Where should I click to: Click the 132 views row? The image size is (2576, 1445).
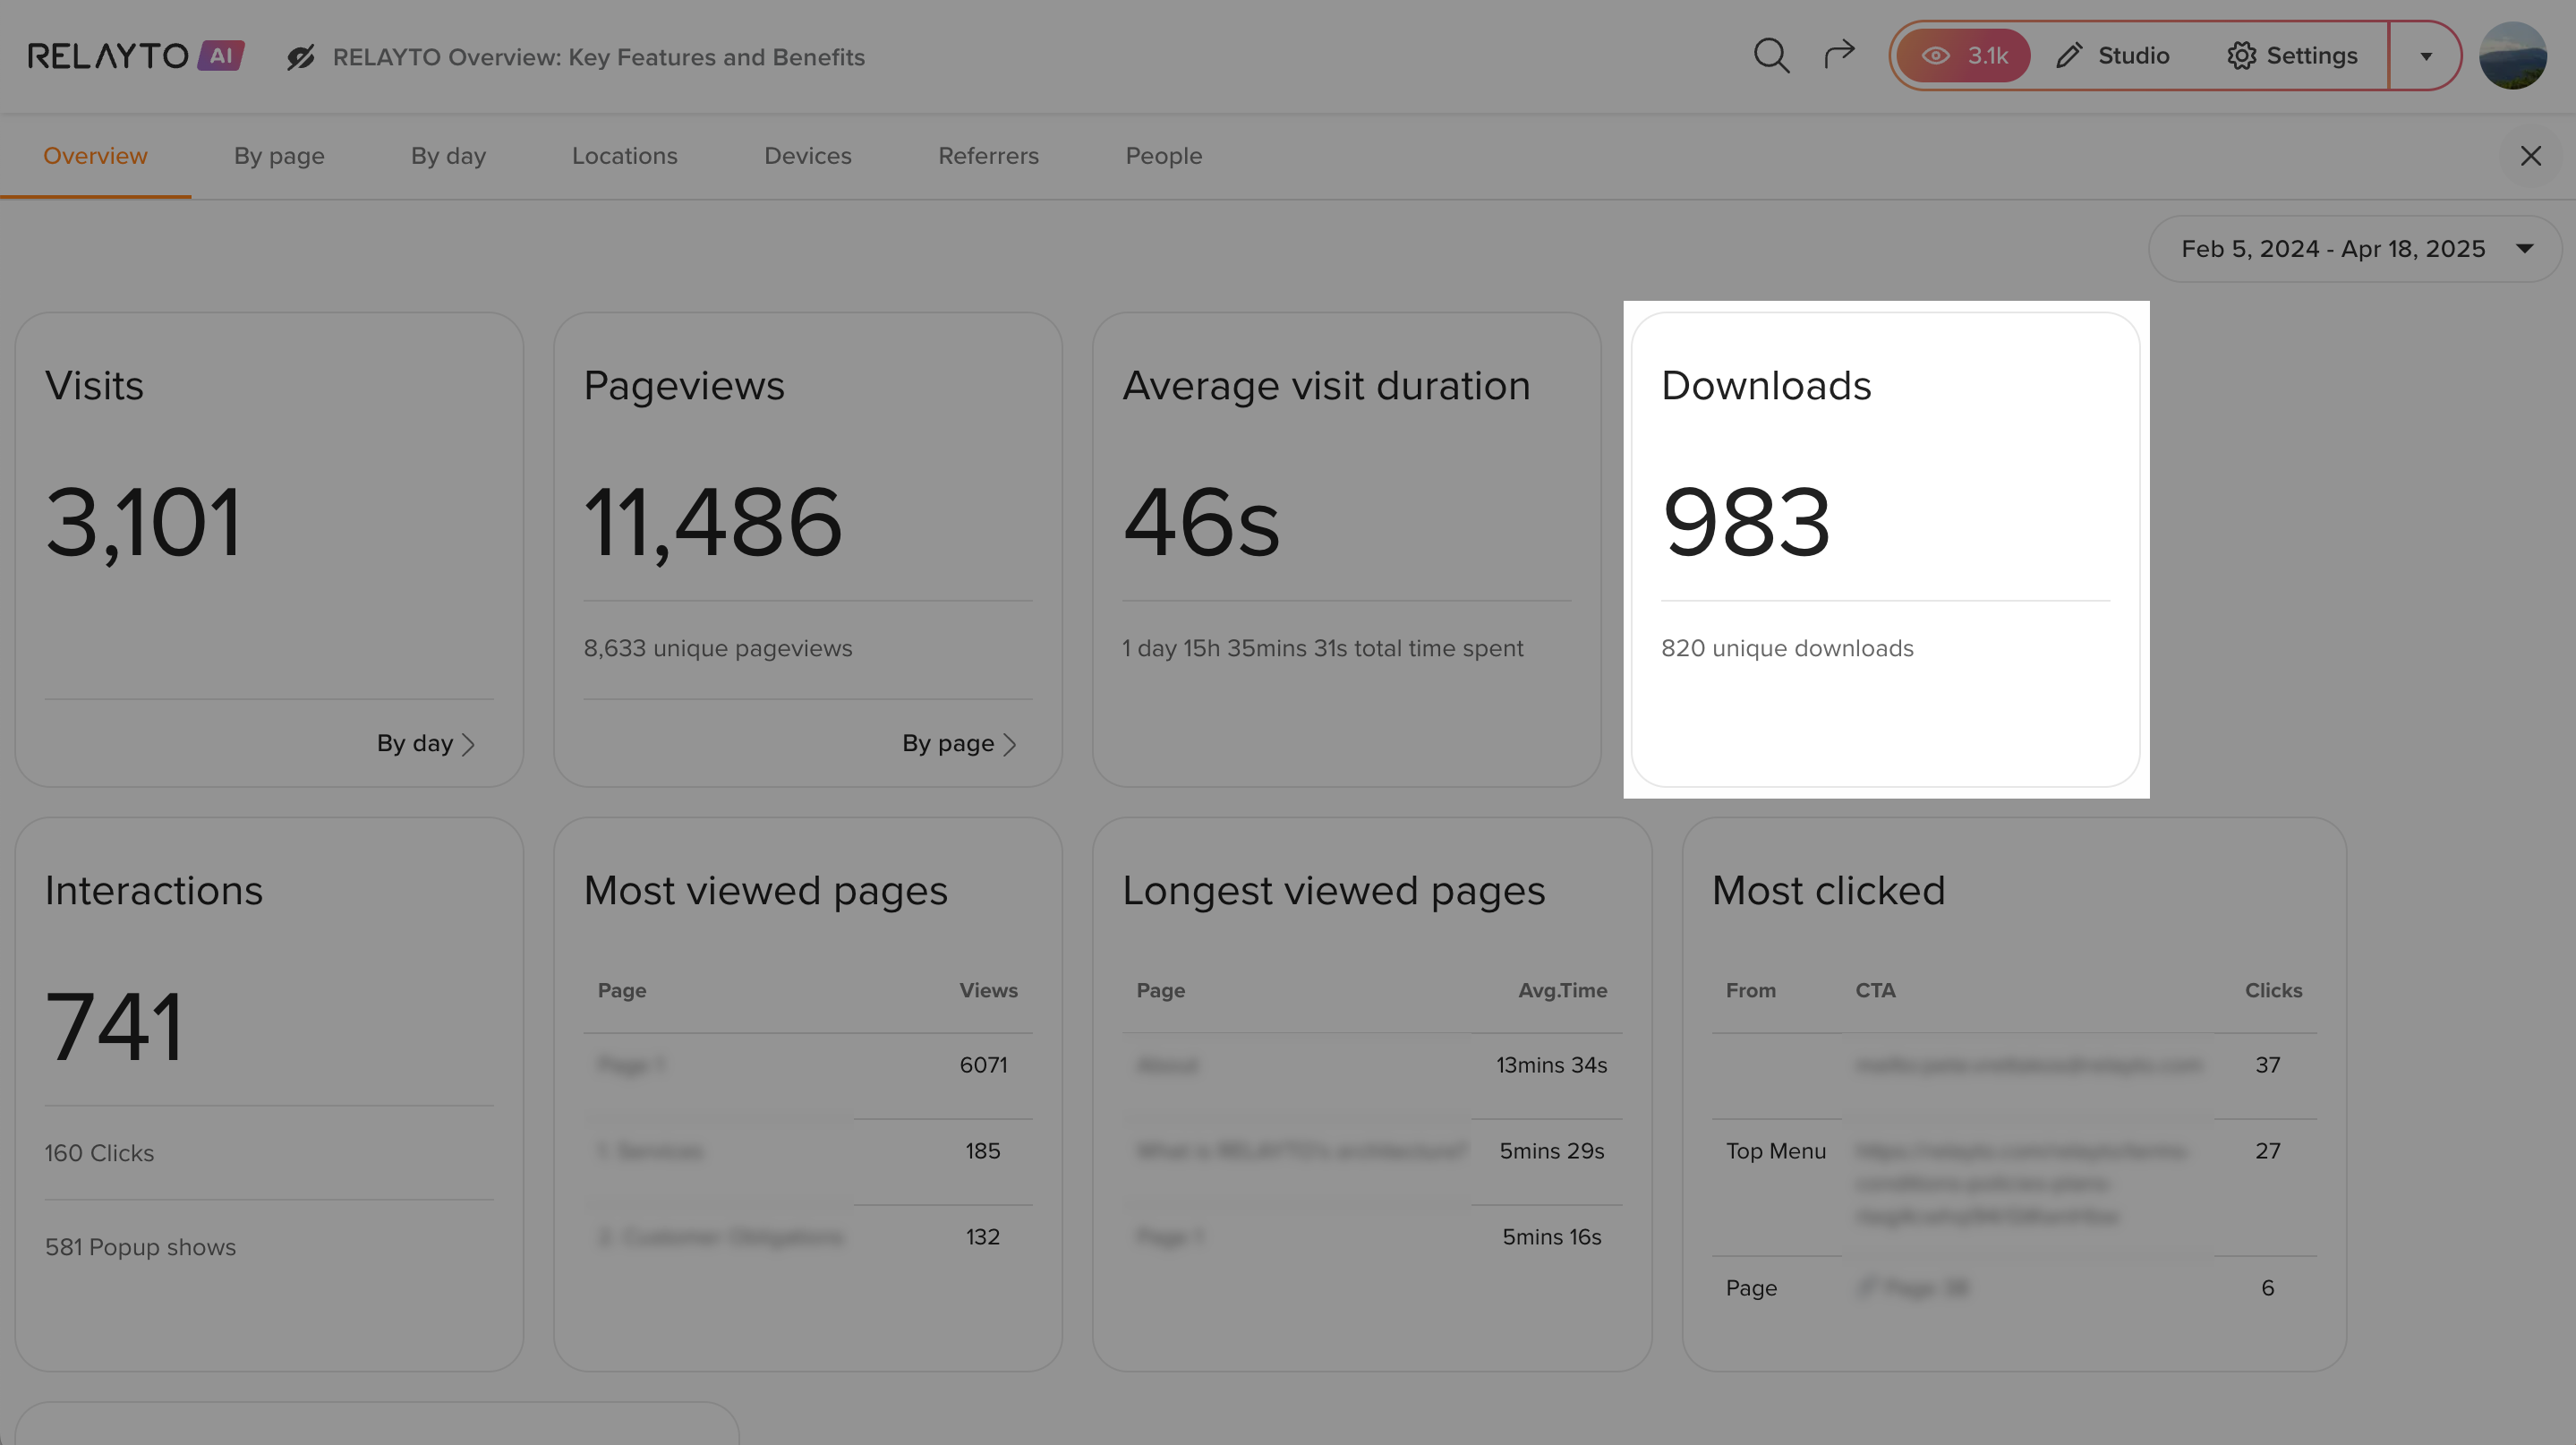tap(808, 1237)
